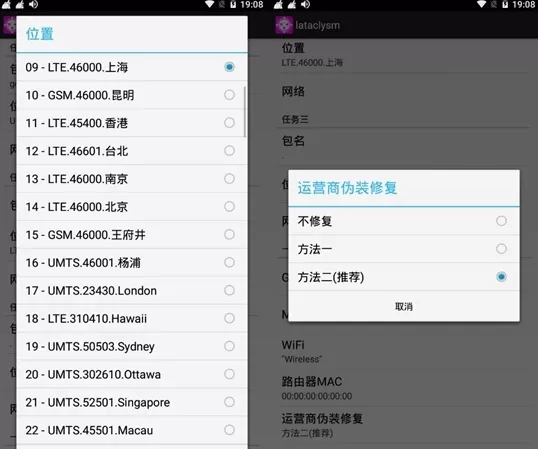Choose 11 - LTE.45400.香港 location

coord(132,123)
